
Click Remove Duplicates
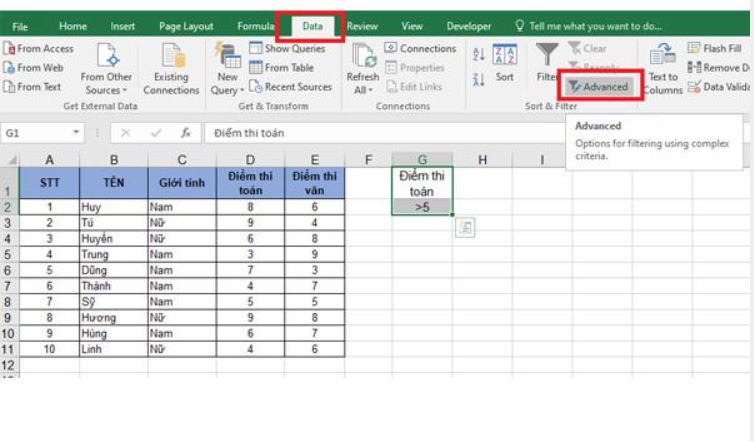click(x=718, y=68)
